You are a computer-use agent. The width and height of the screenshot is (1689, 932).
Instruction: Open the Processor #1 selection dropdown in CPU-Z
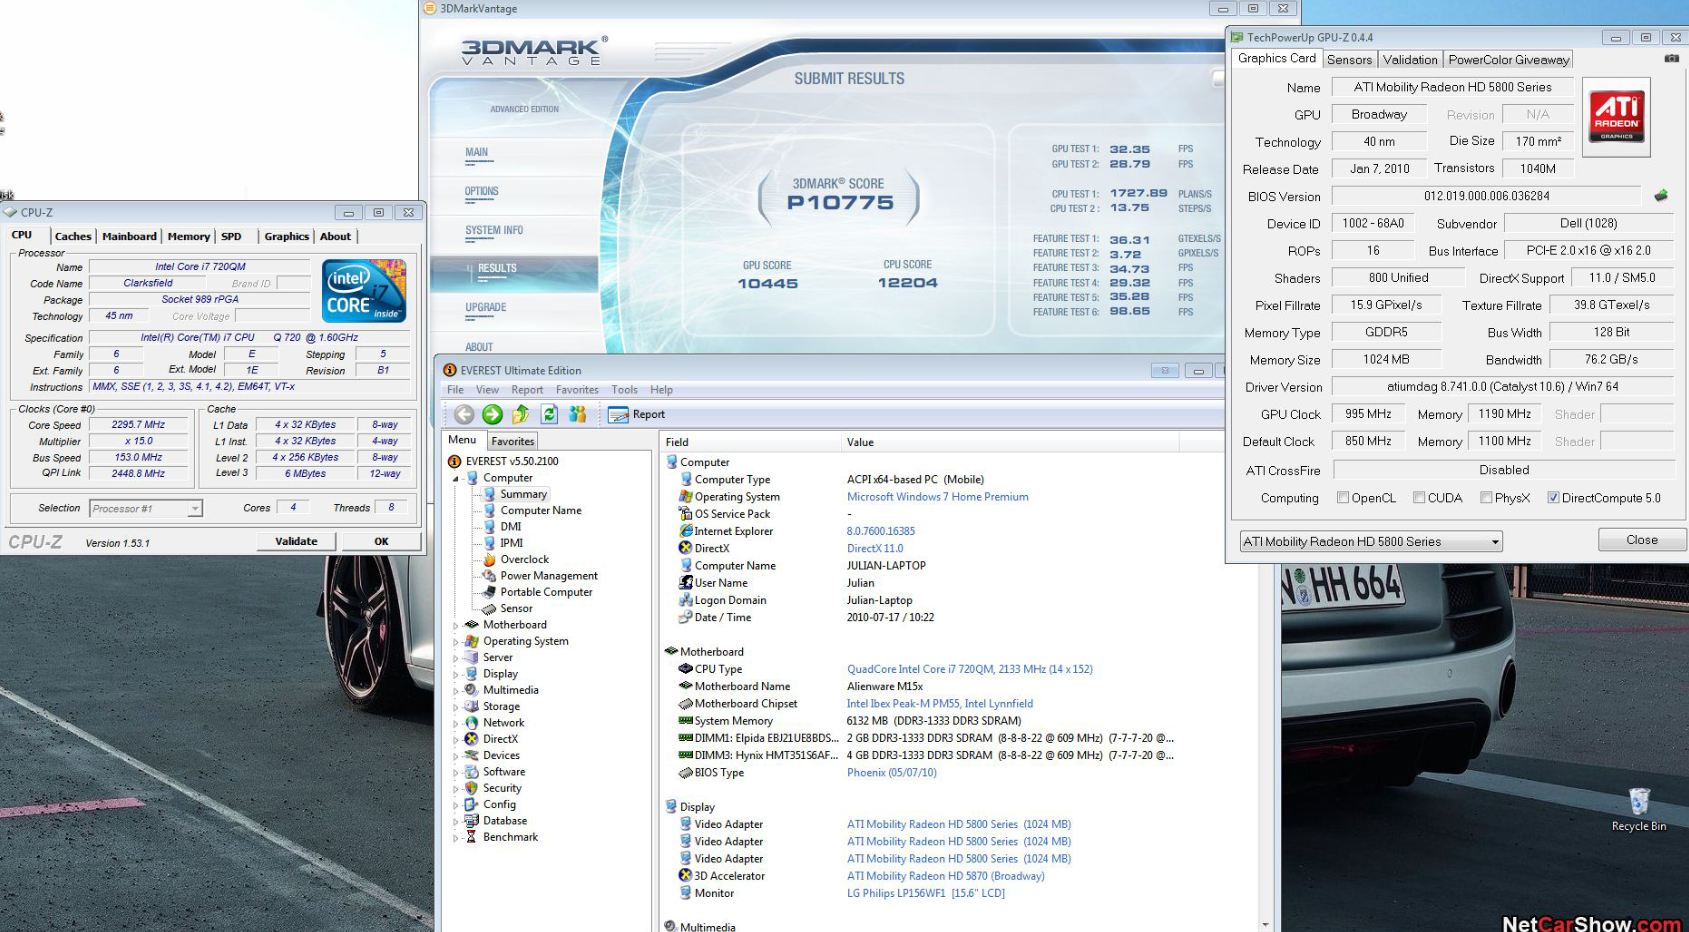pos(146,509)
